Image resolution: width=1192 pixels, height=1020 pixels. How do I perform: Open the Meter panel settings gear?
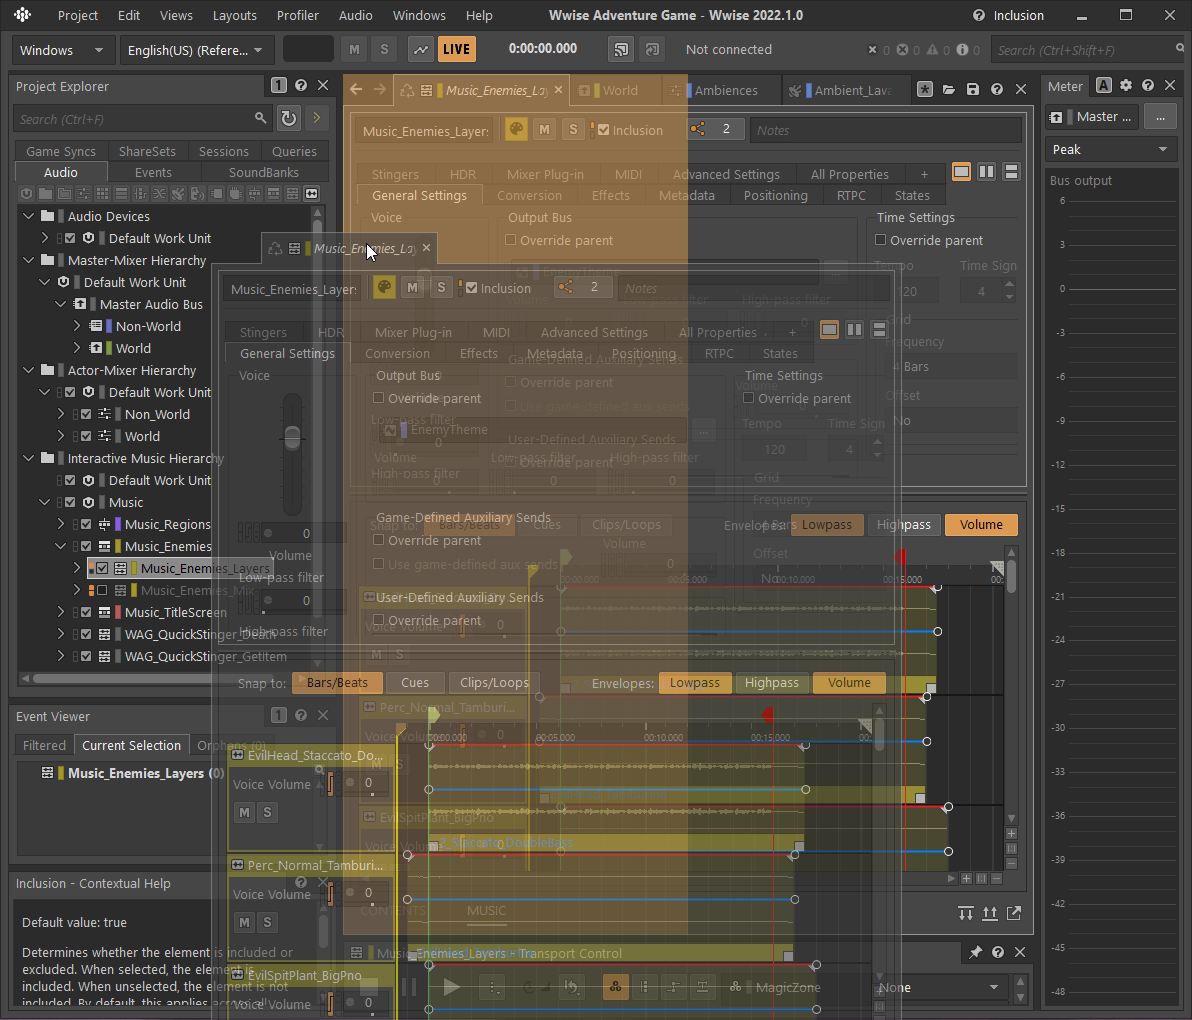point(1126,86)
